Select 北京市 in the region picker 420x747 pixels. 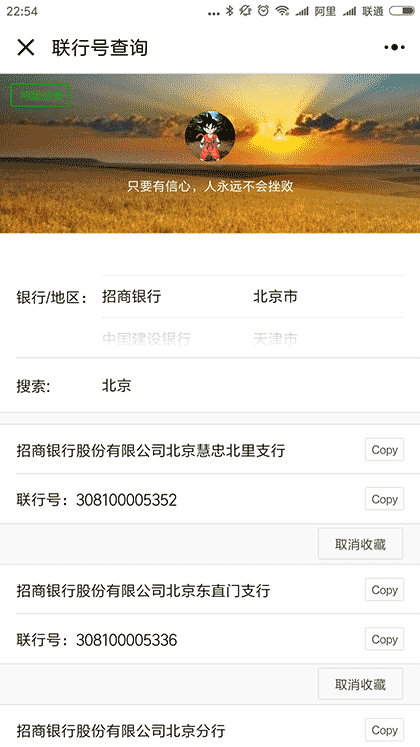[x=275, y=296]
